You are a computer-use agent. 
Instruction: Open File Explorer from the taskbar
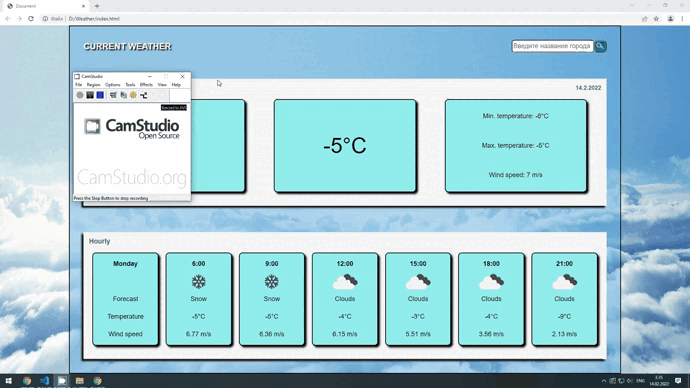click(x=80, y=381)
